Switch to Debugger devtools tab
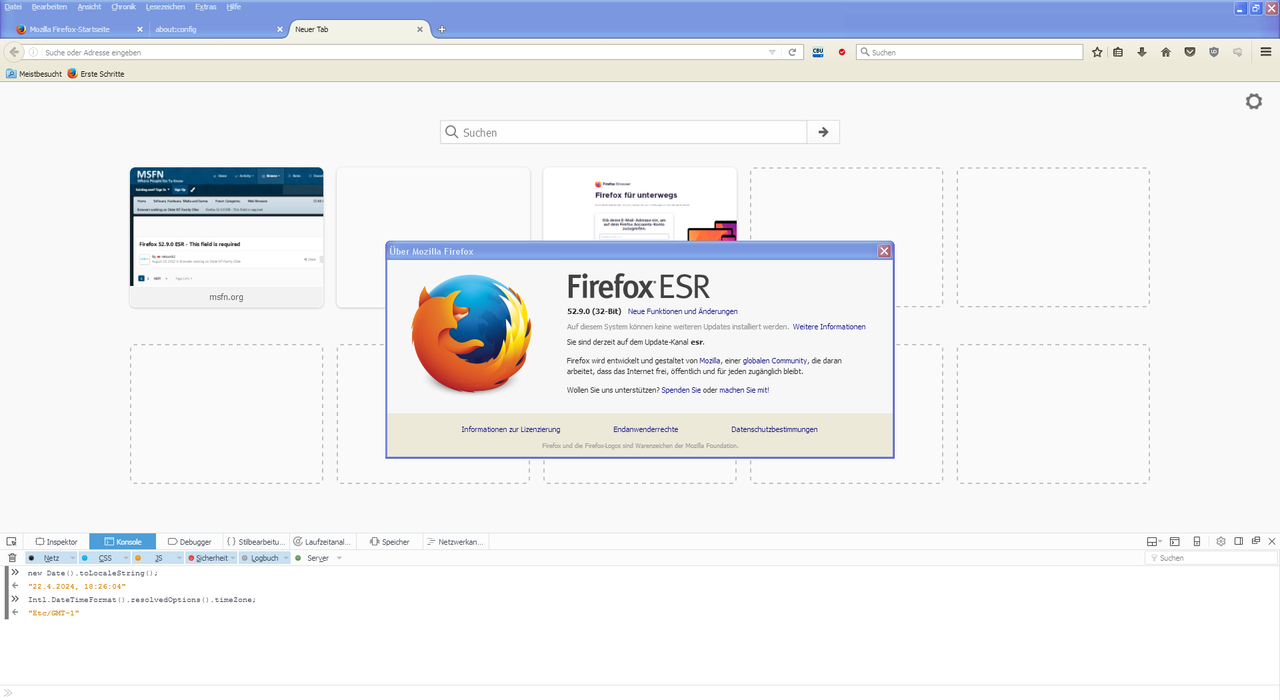The width and height of the screenshot is (1280, 700). coord(190,541)
